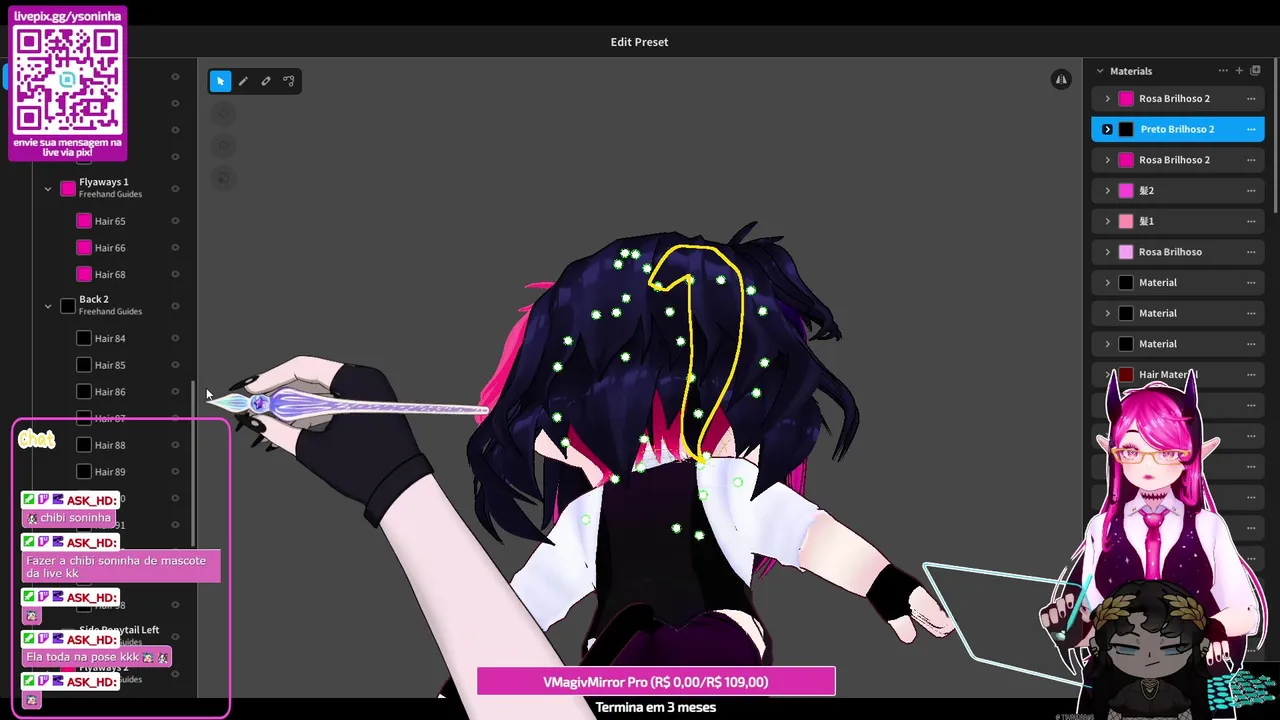Select the Rosa Brilhoso material

coord(1177,252)
